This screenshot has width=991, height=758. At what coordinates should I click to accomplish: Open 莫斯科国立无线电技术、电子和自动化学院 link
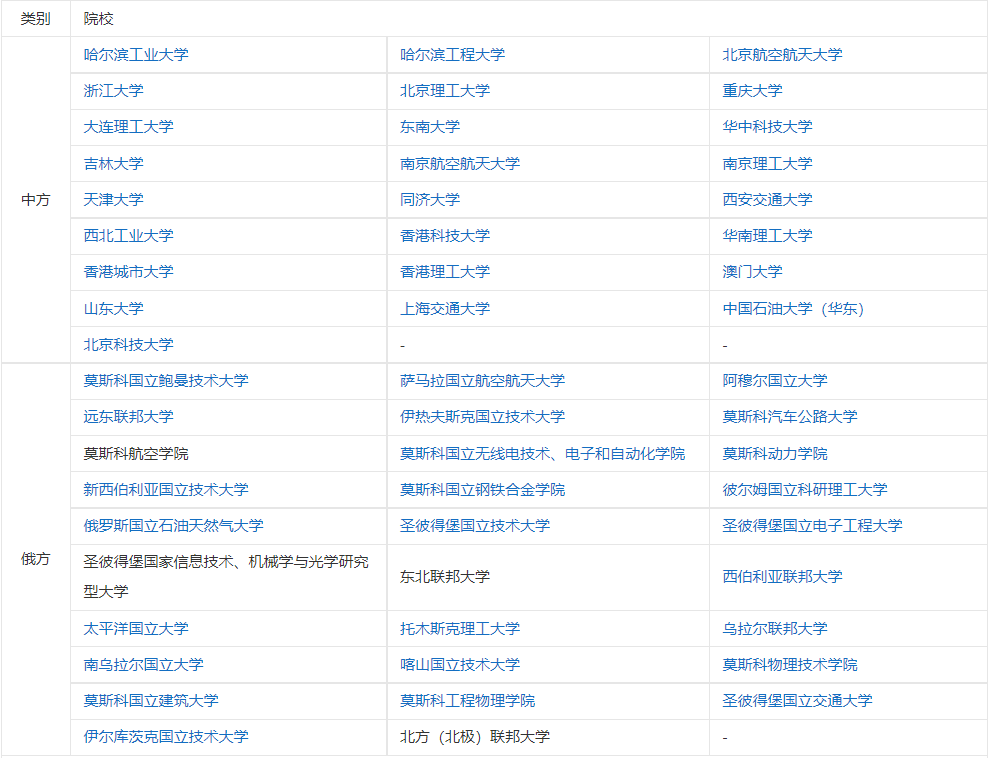click(x=543, y=453)
